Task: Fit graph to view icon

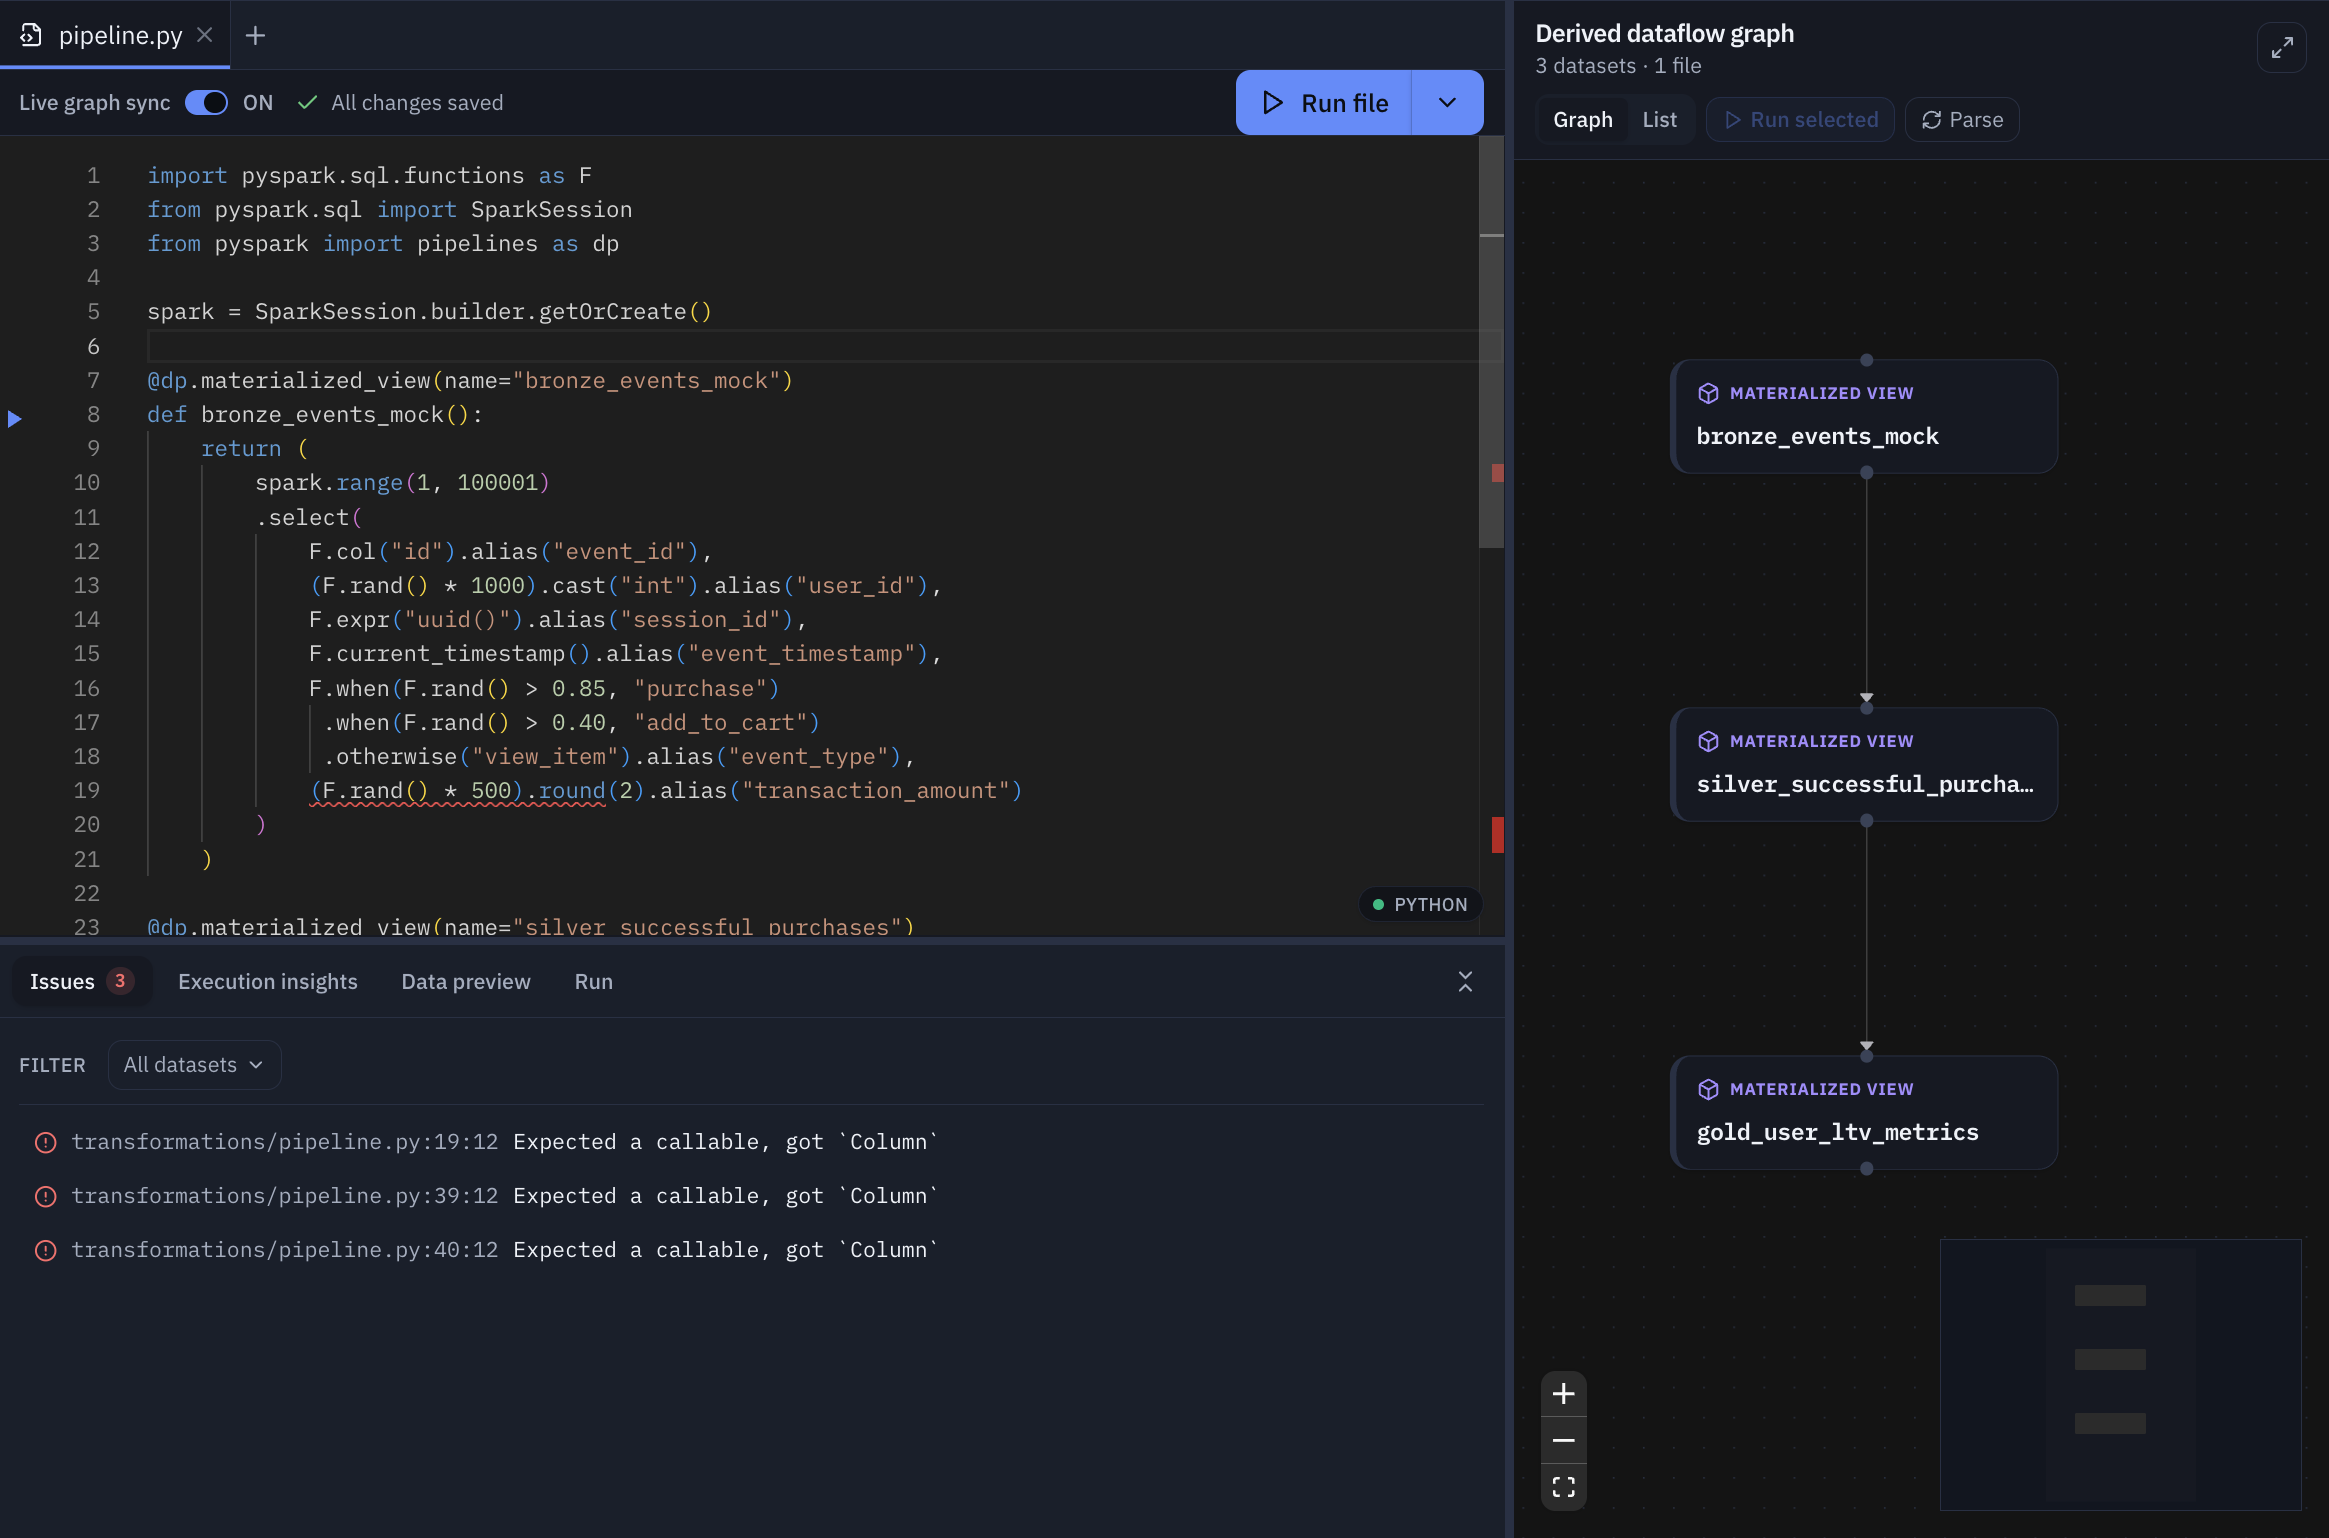Action: (x=1564, y=1487)
